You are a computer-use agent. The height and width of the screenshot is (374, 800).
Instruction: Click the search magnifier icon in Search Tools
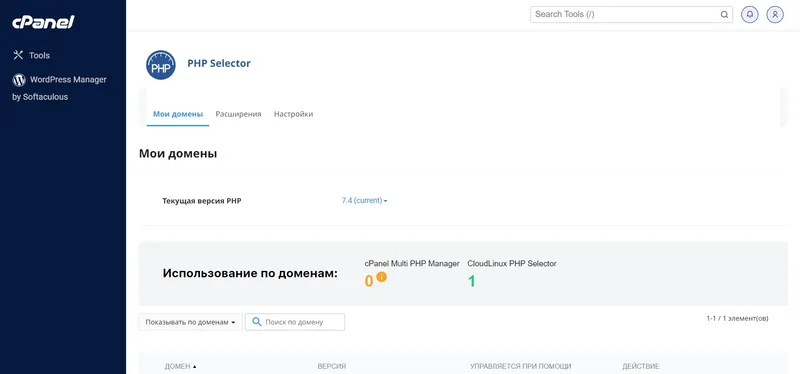point(724,15)
